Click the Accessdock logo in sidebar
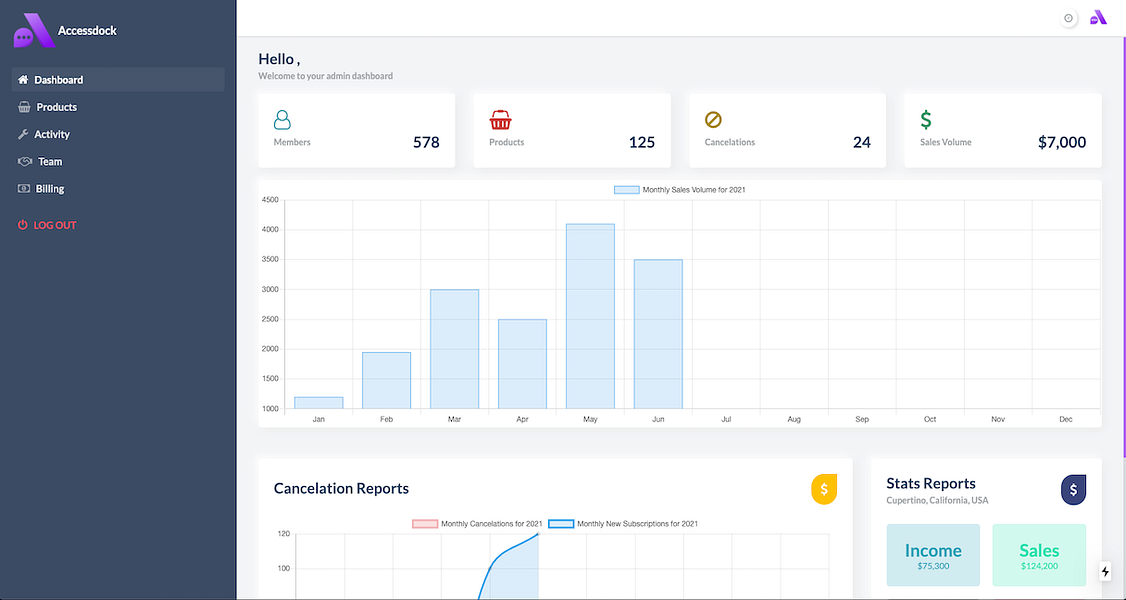This screenshot has height=600, width=1126. (x=34, y=30)
